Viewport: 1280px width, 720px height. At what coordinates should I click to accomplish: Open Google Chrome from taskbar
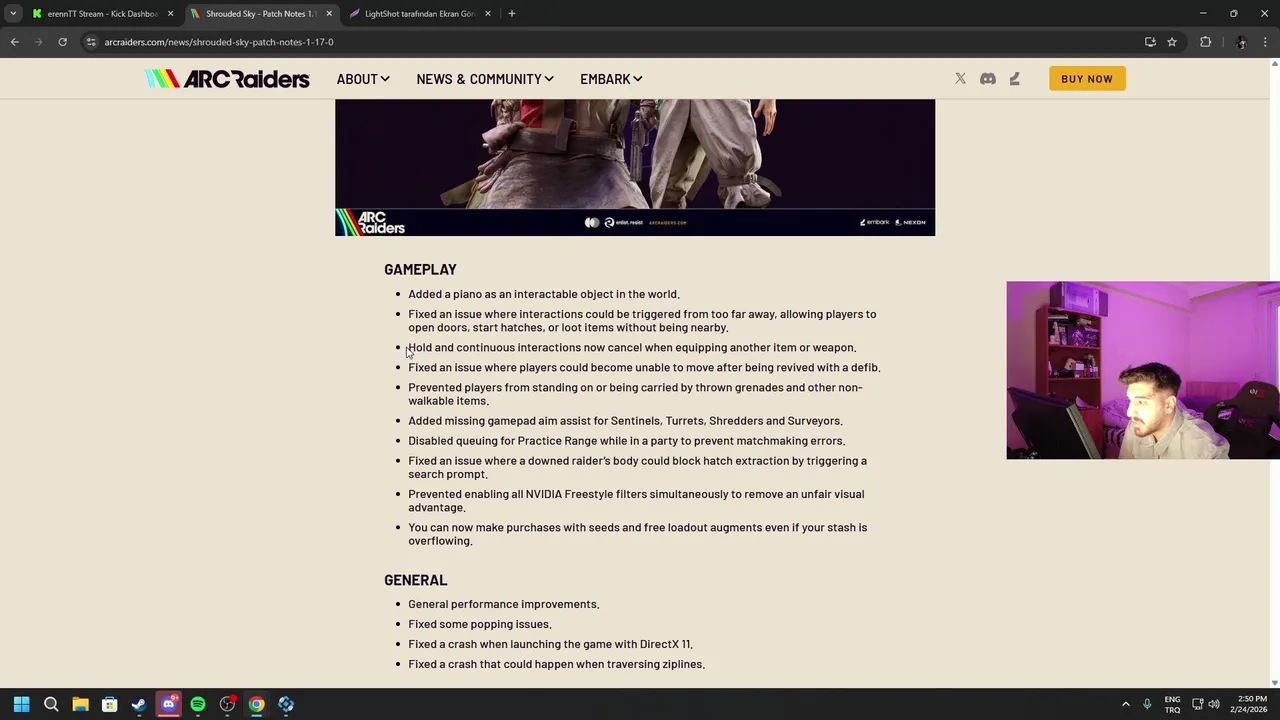coord(257,704)
